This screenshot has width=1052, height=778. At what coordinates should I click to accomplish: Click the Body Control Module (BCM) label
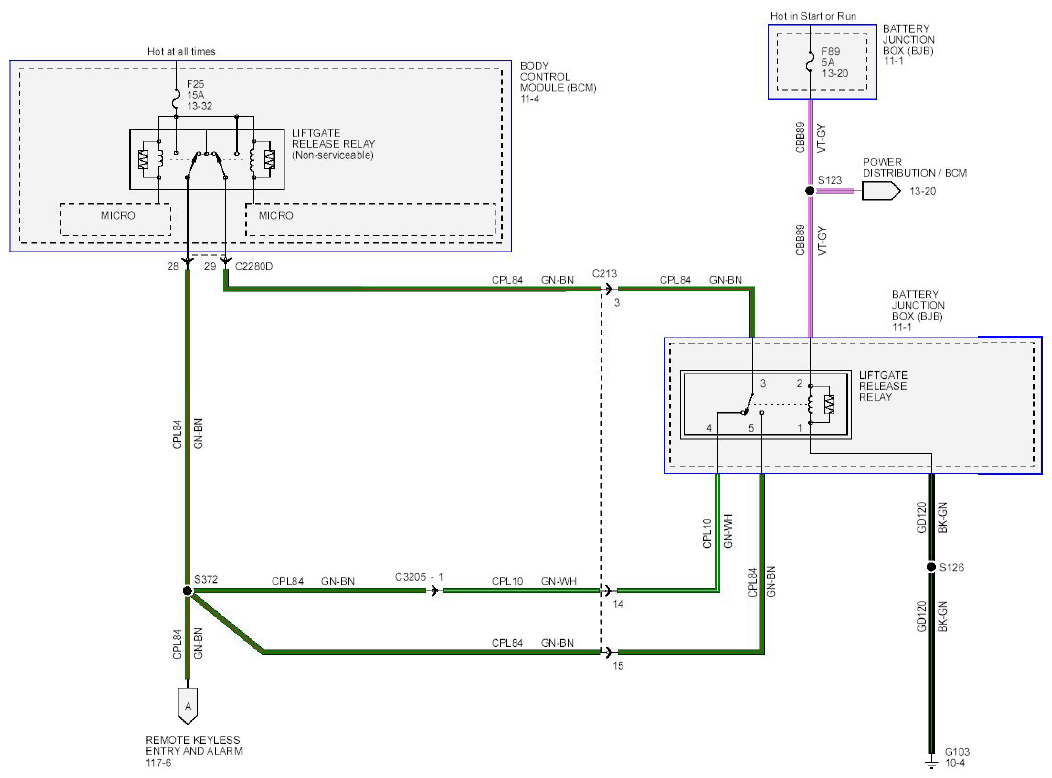coord(558,82)
